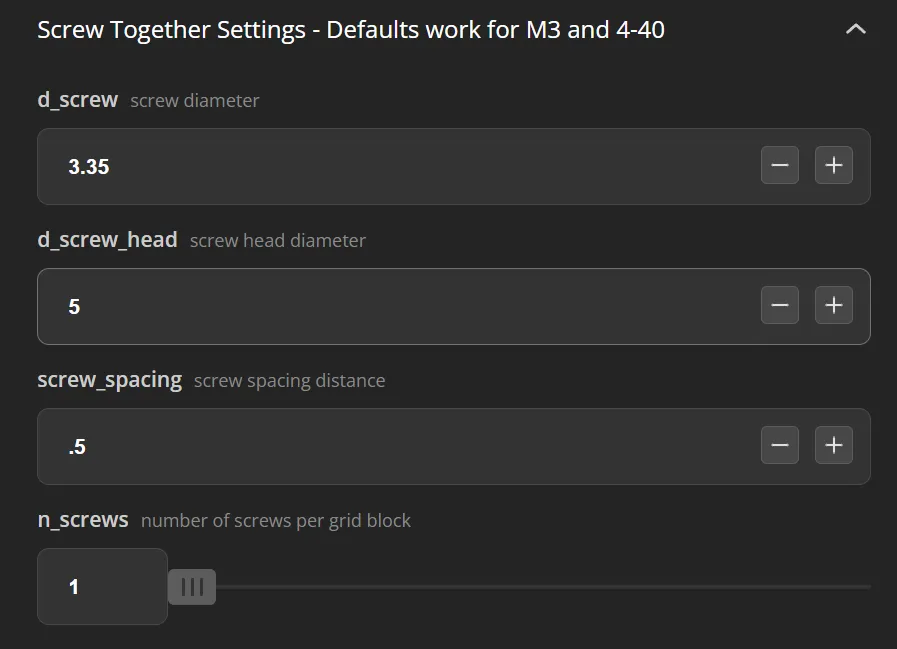Click the Screw Together Settings header title
This screenshot has height=649, width=897.
coord(351,30)
